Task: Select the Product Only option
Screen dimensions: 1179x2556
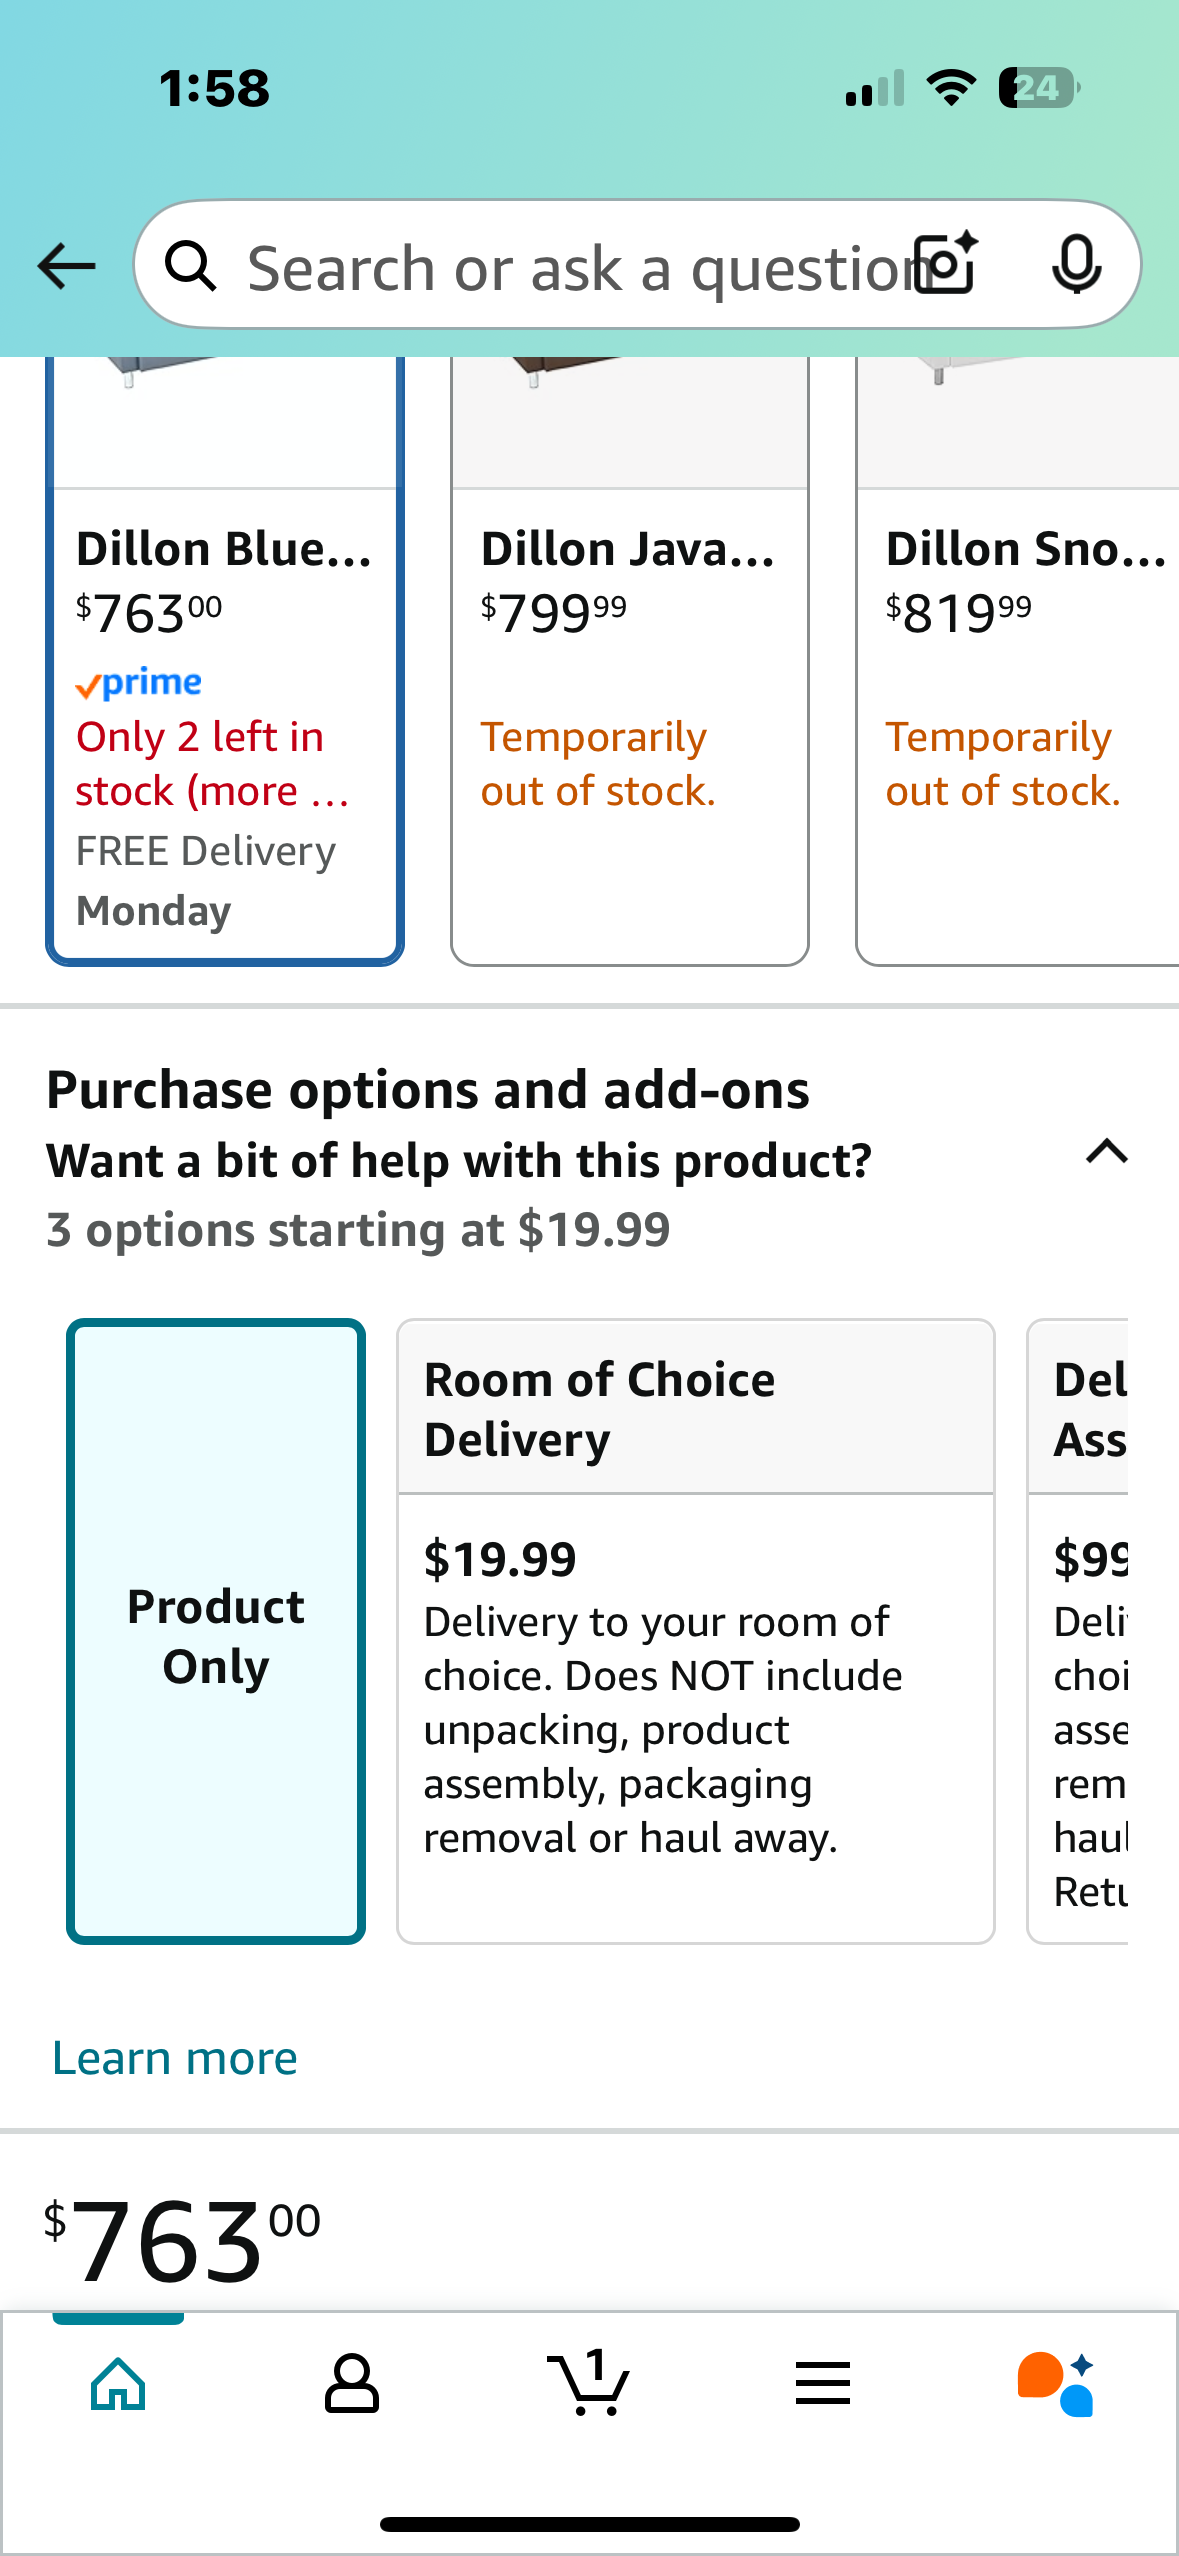Action: click(x=216, y=1631)
